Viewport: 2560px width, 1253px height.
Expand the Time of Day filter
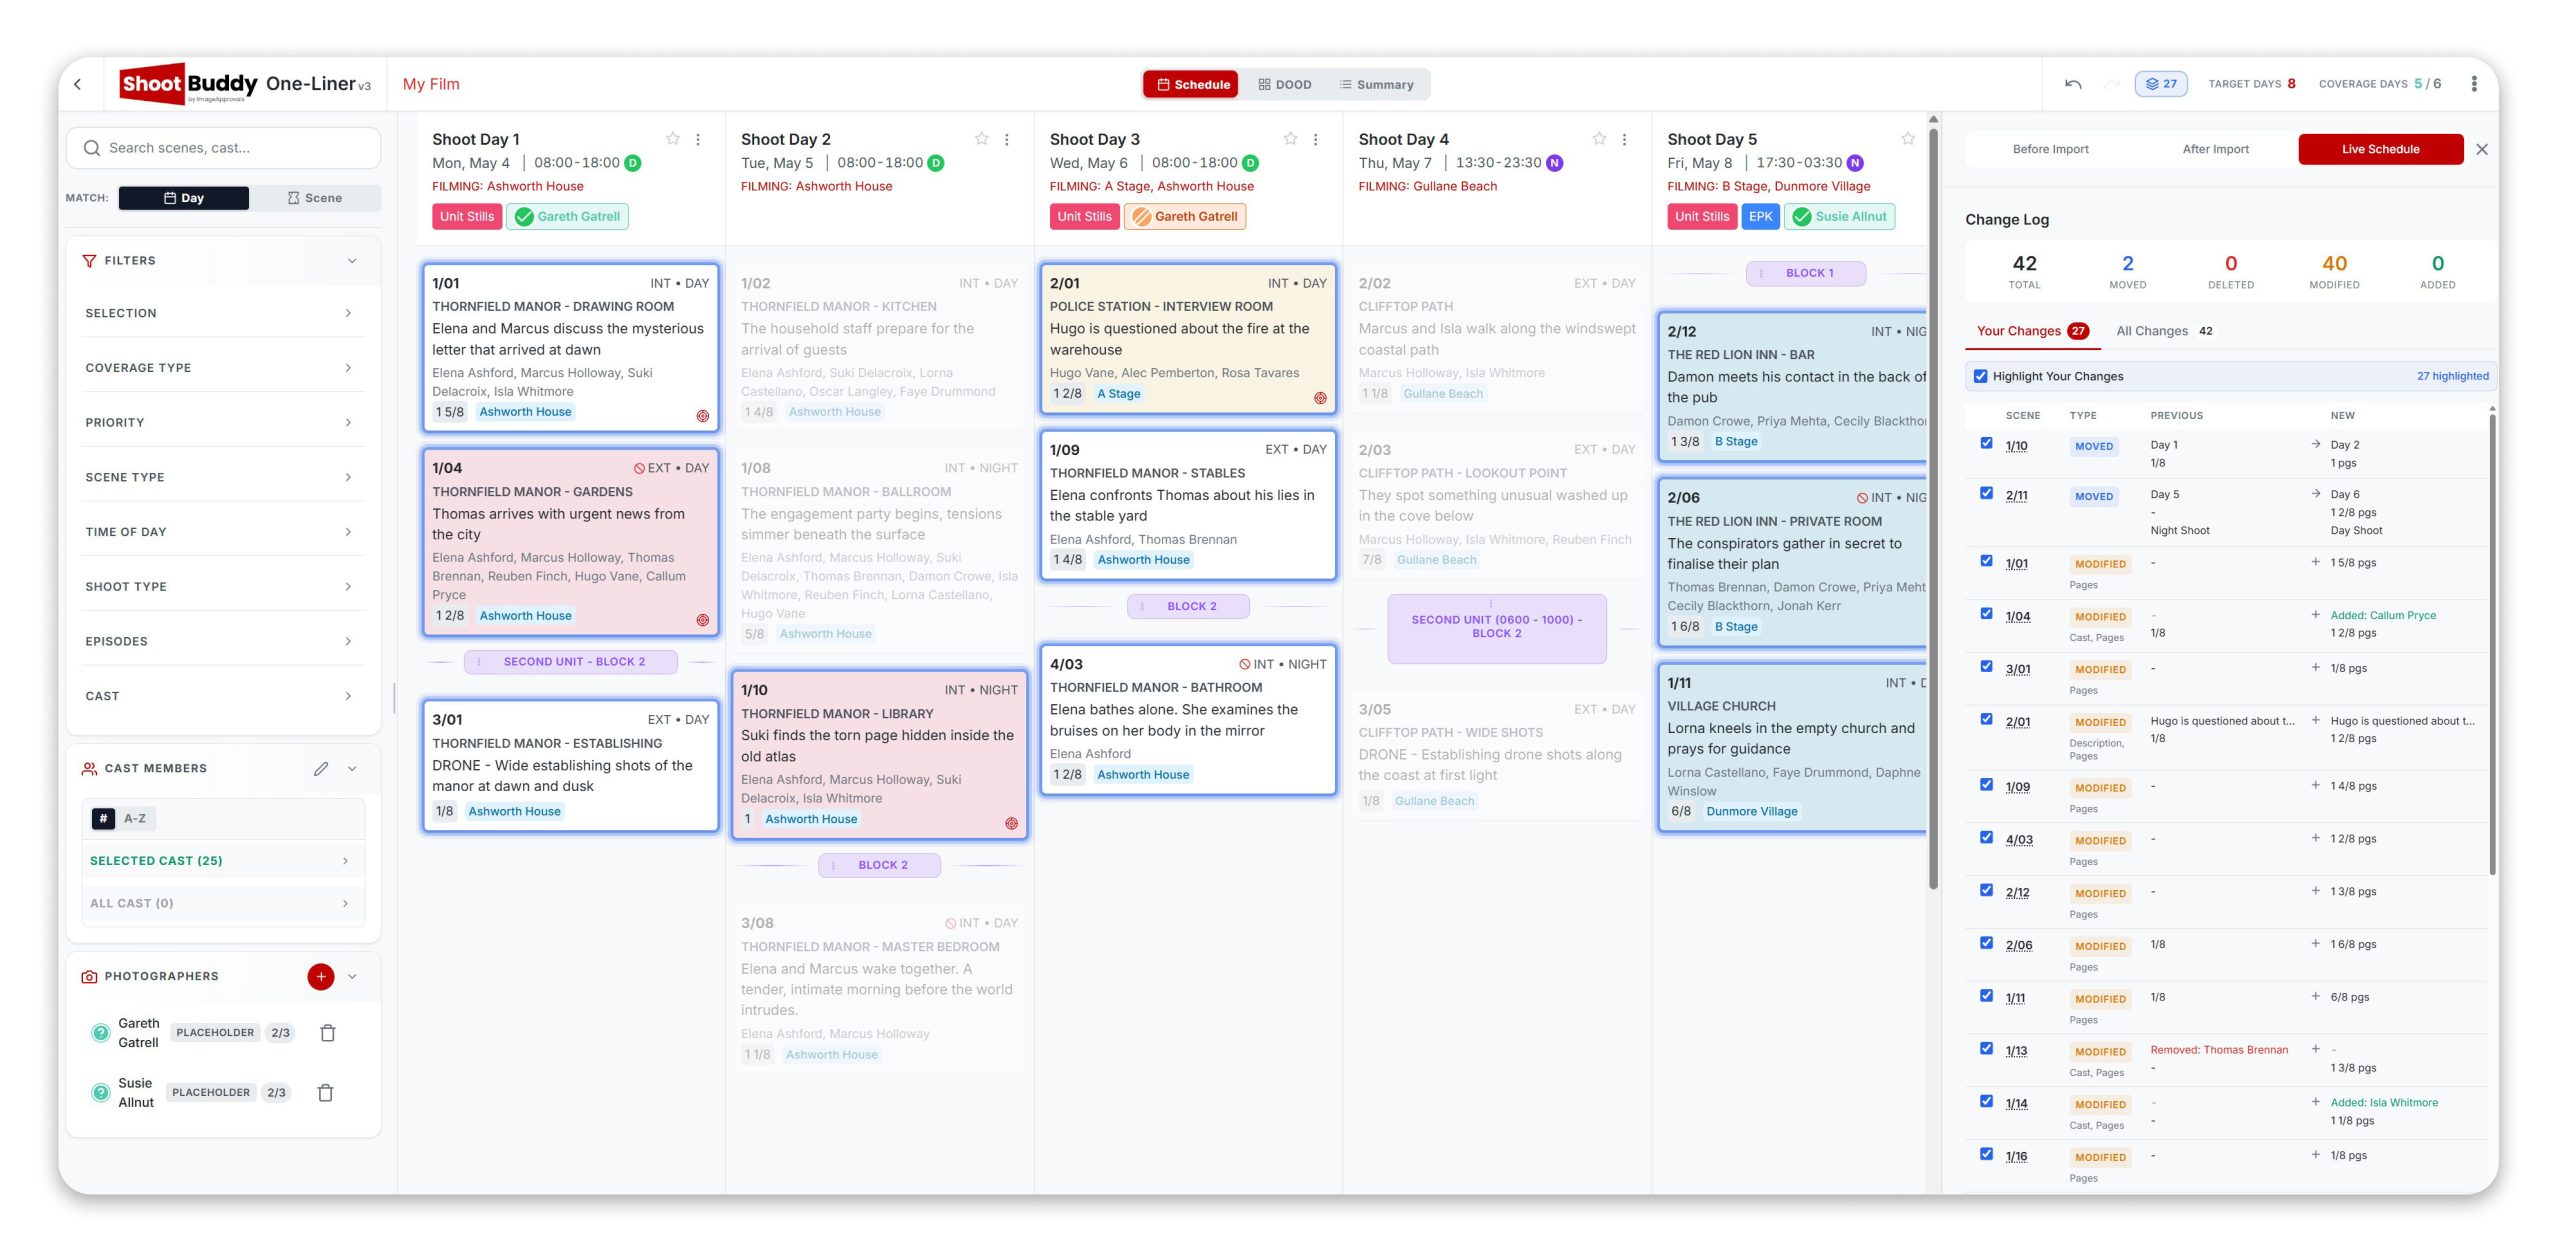[x=223, y=532]
